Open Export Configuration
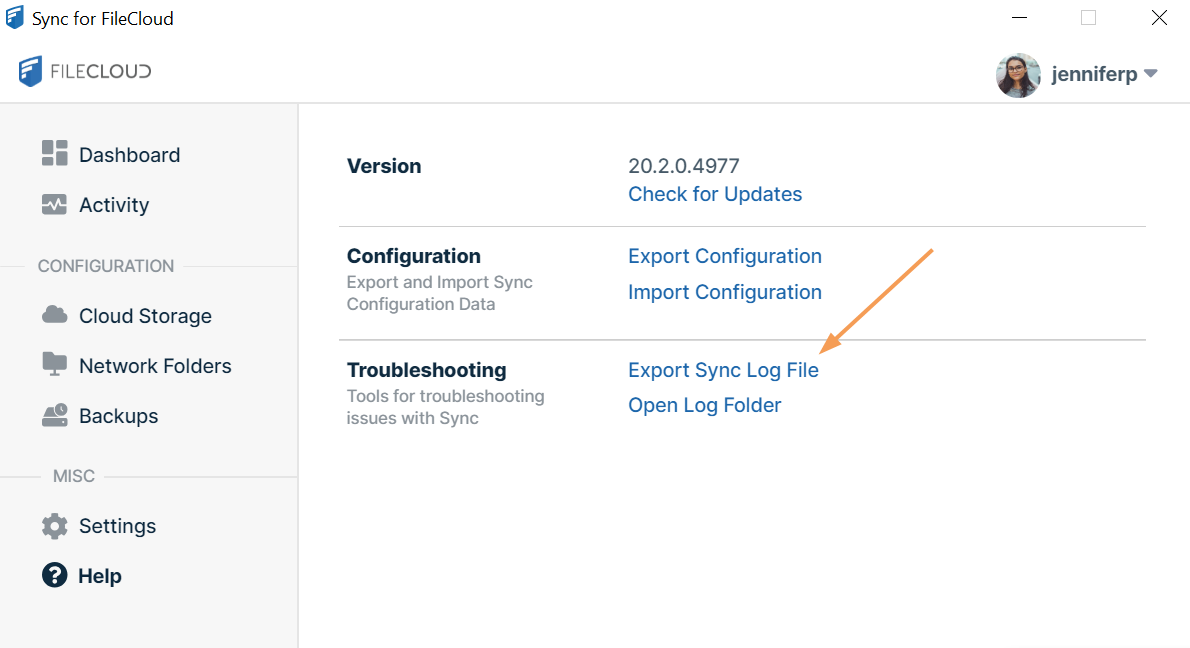The height and width of the screenshot is (648, 1190). coord(725,256)
